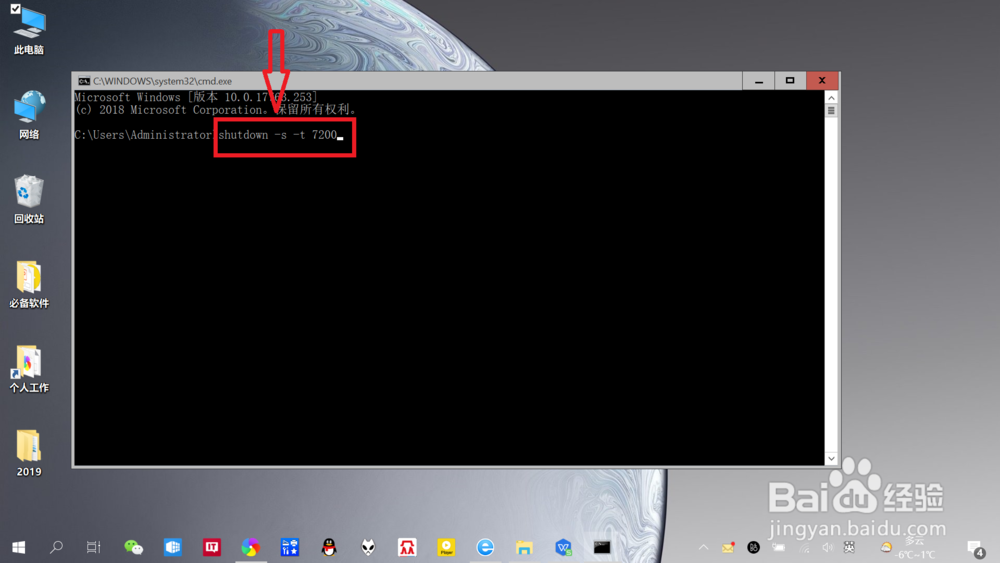
Task: Select the 2019 folder on desktop
Action: pos(29,453)
